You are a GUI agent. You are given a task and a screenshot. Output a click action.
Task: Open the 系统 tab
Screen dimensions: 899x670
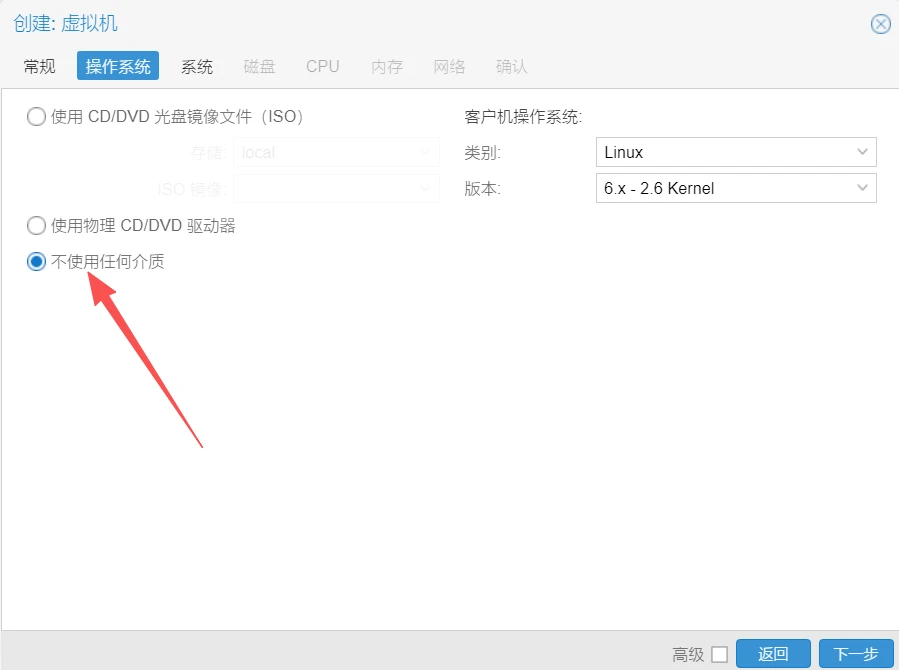point(197,67)
